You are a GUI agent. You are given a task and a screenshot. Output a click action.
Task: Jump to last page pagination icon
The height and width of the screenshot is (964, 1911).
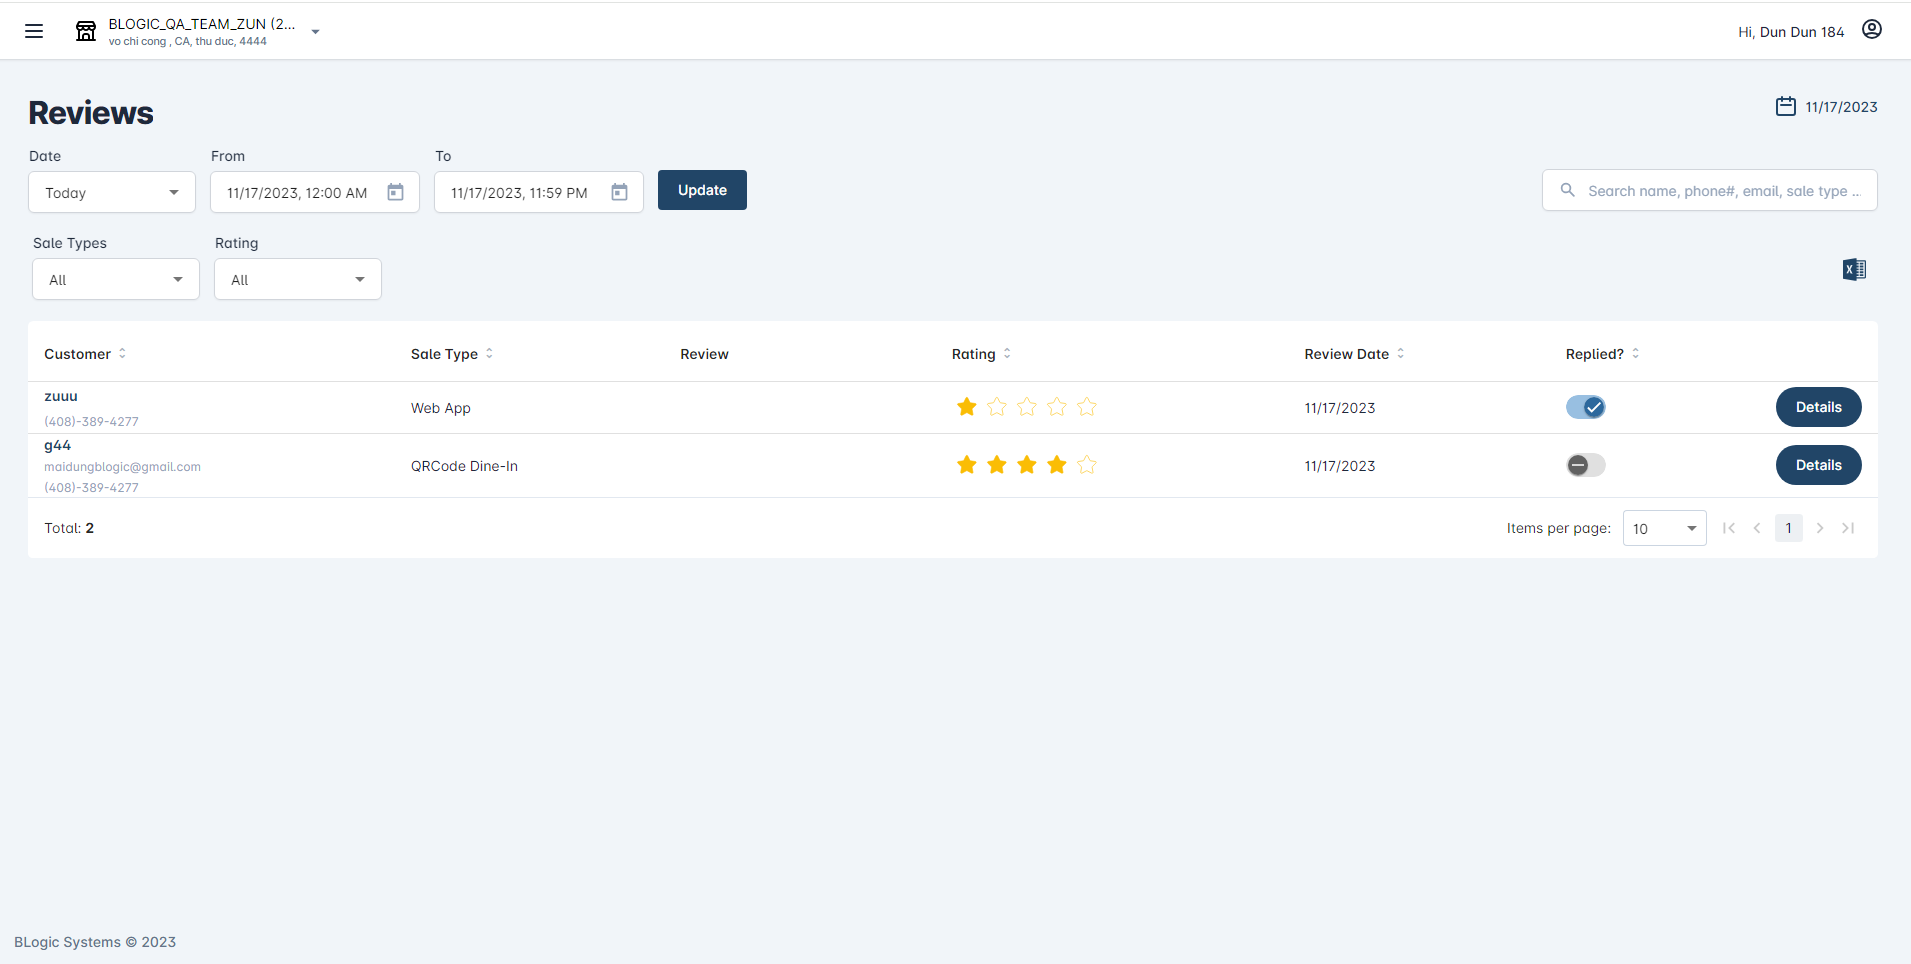coord(1848,528)
